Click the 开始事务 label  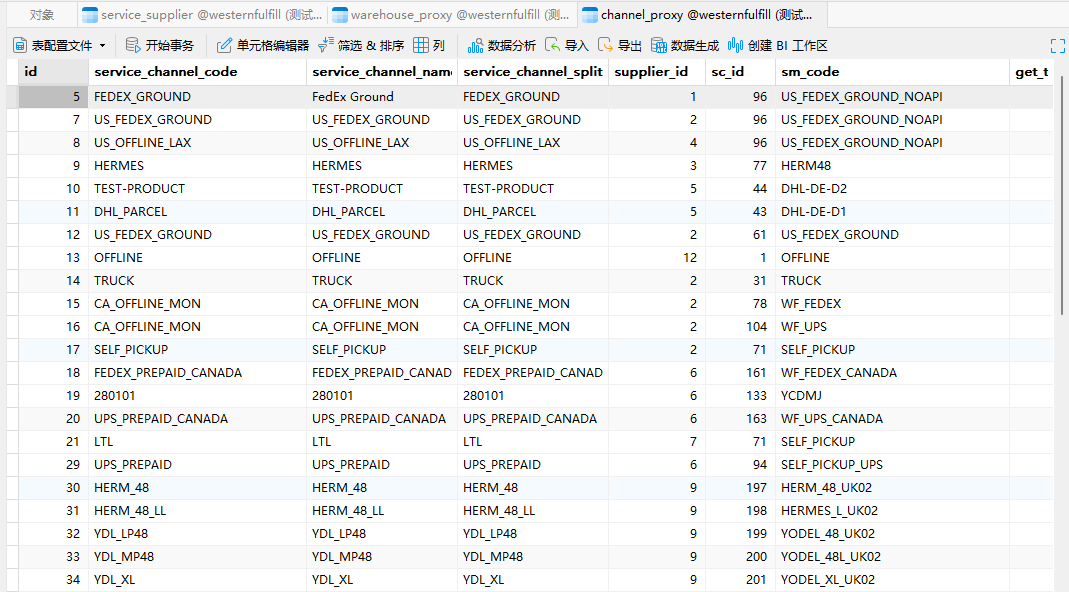click(x=170, y=46)
